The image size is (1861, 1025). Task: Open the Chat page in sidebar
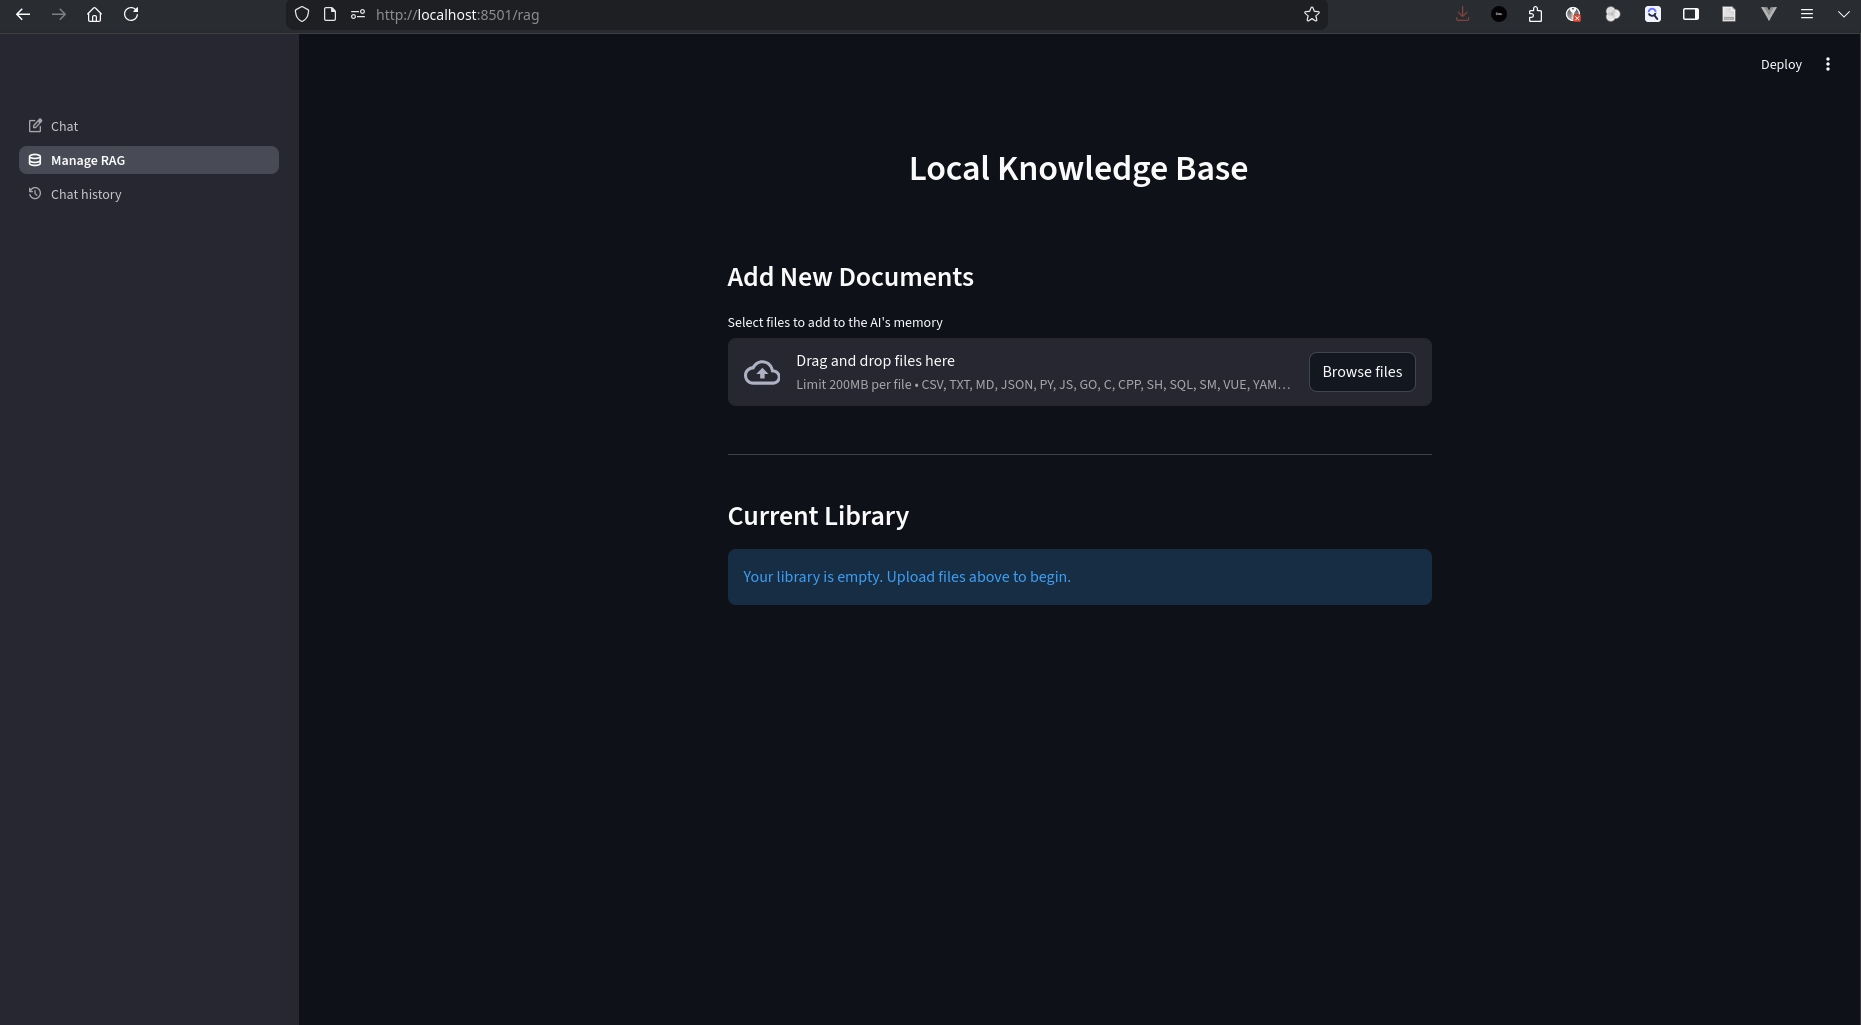[64, 126]
